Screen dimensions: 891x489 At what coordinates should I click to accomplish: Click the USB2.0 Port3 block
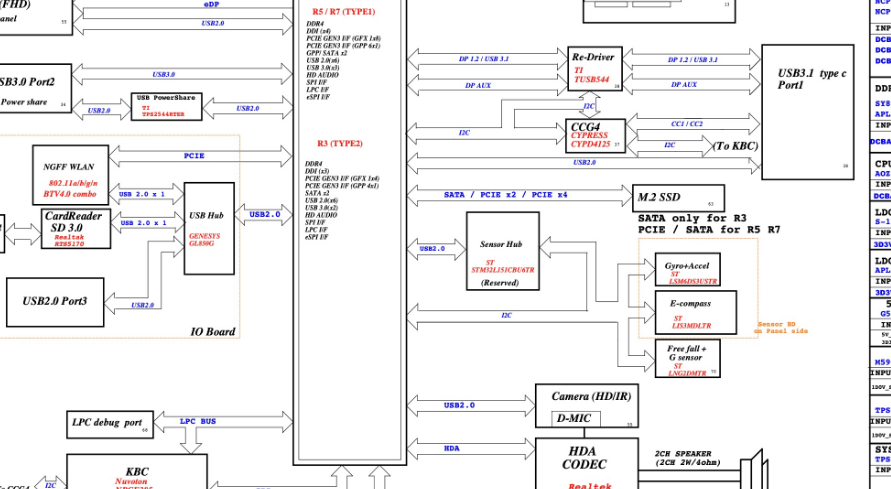click(x=55, y=302)
